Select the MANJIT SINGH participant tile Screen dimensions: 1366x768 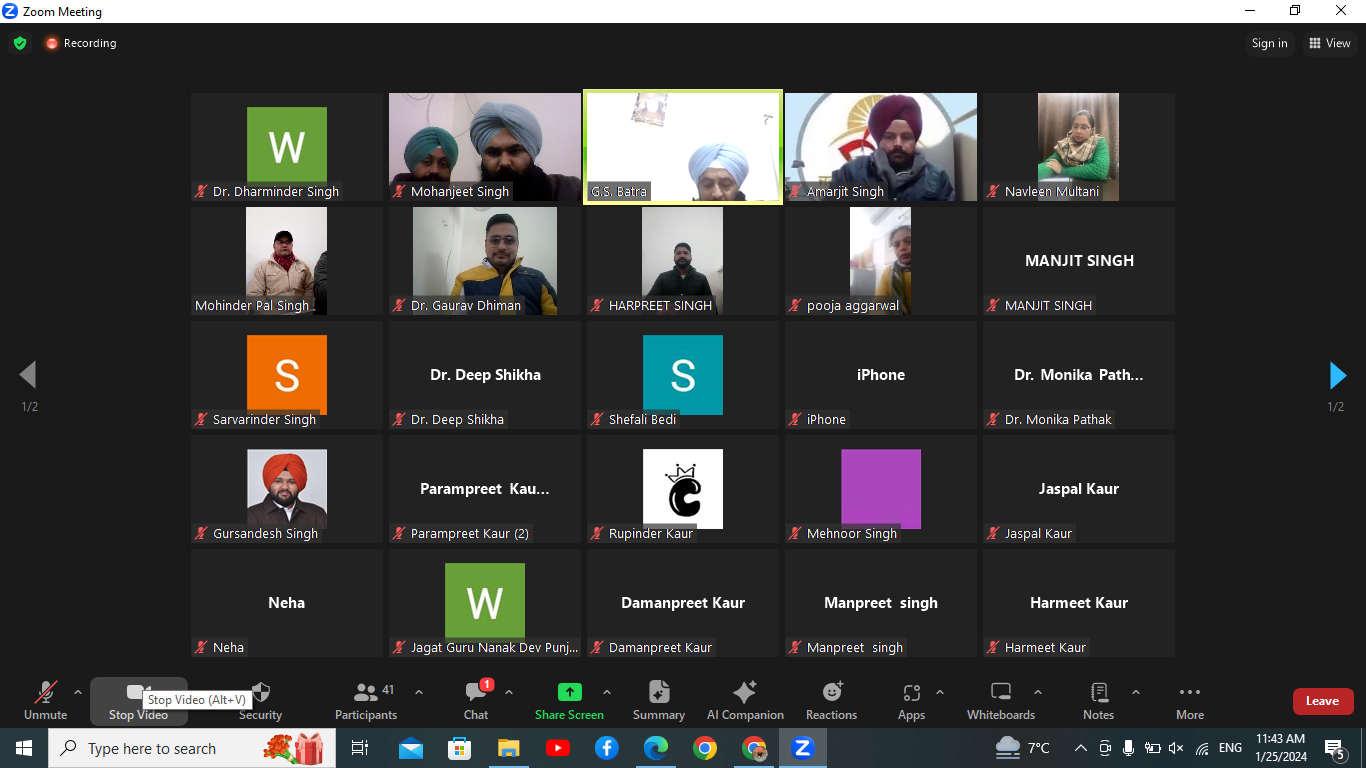point(1079,261)
